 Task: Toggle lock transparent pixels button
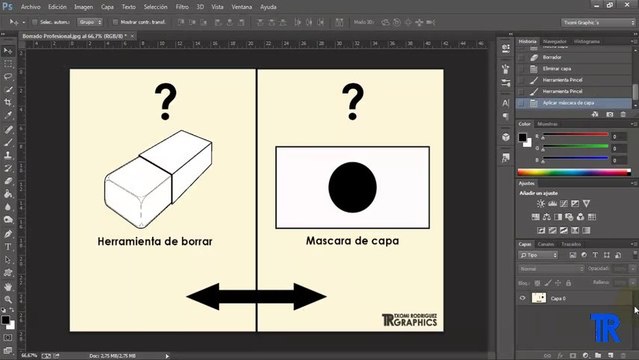(537, 283)
